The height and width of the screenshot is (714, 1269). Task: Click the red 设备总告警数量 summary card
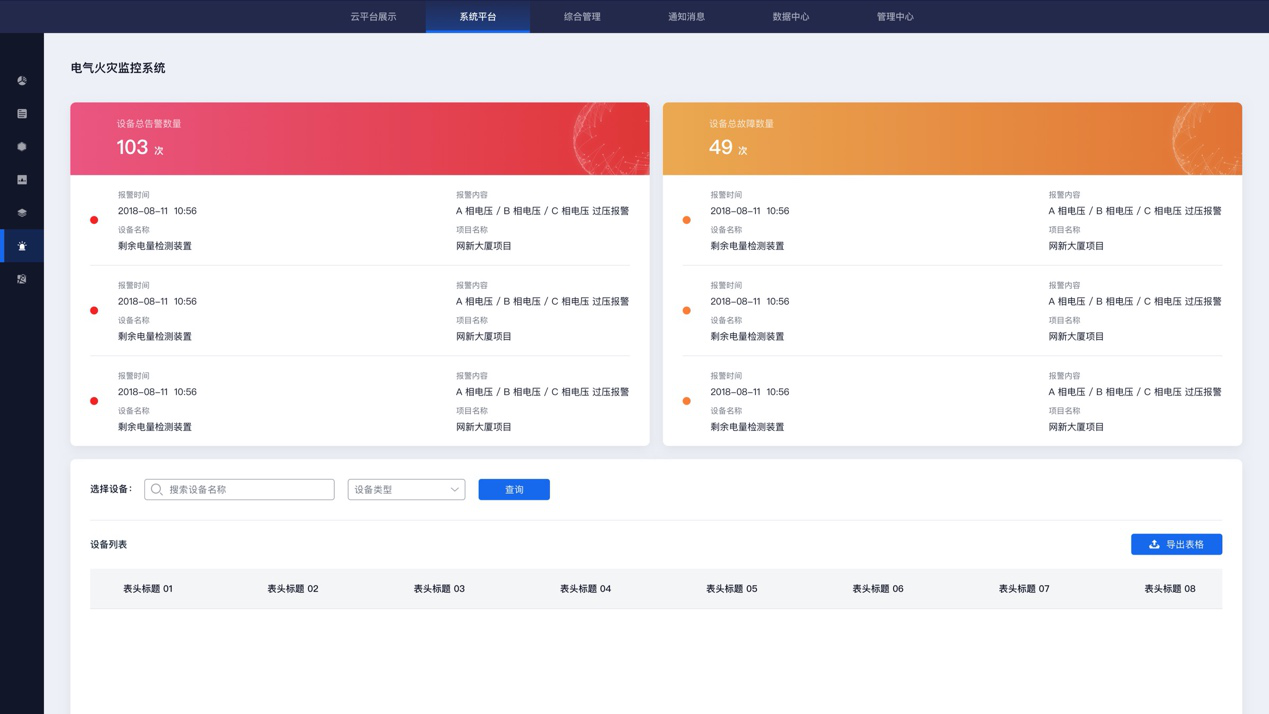click(359, 139)
